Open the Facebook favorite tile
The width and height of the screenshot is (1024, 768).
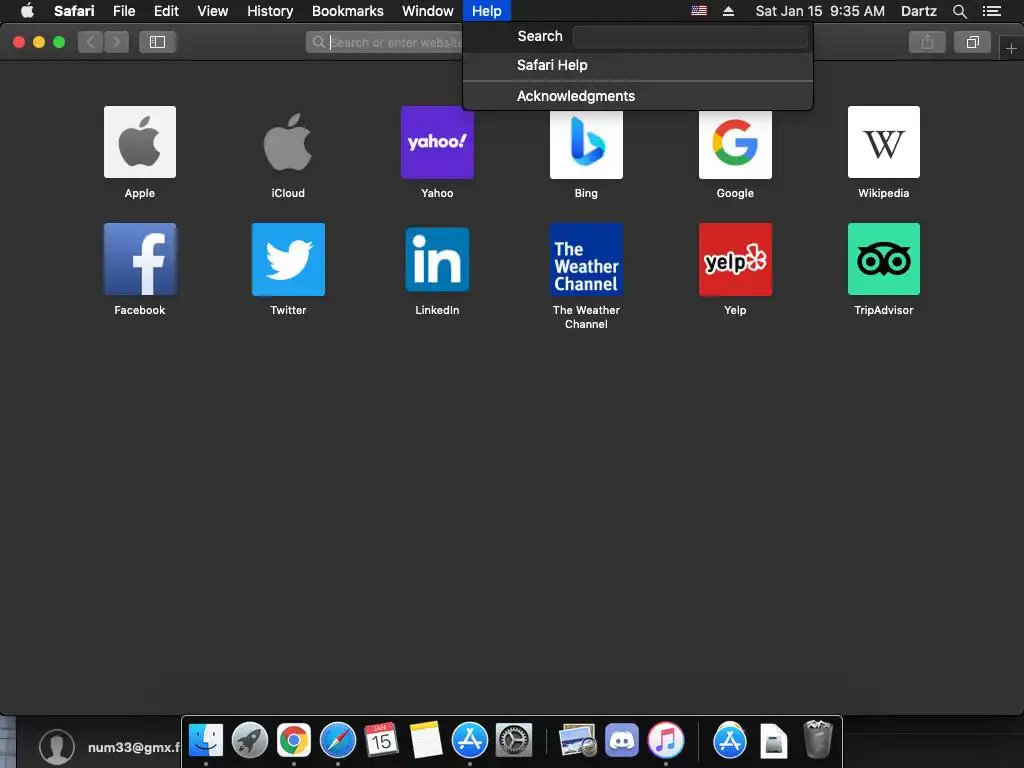point(140,259)
